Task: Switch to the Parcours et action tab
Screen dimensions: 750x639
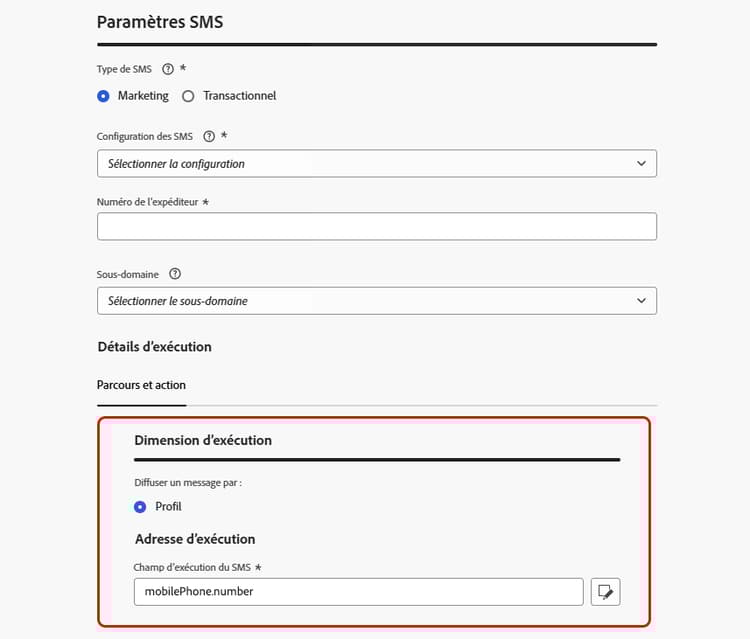Action: pos(141,385)
